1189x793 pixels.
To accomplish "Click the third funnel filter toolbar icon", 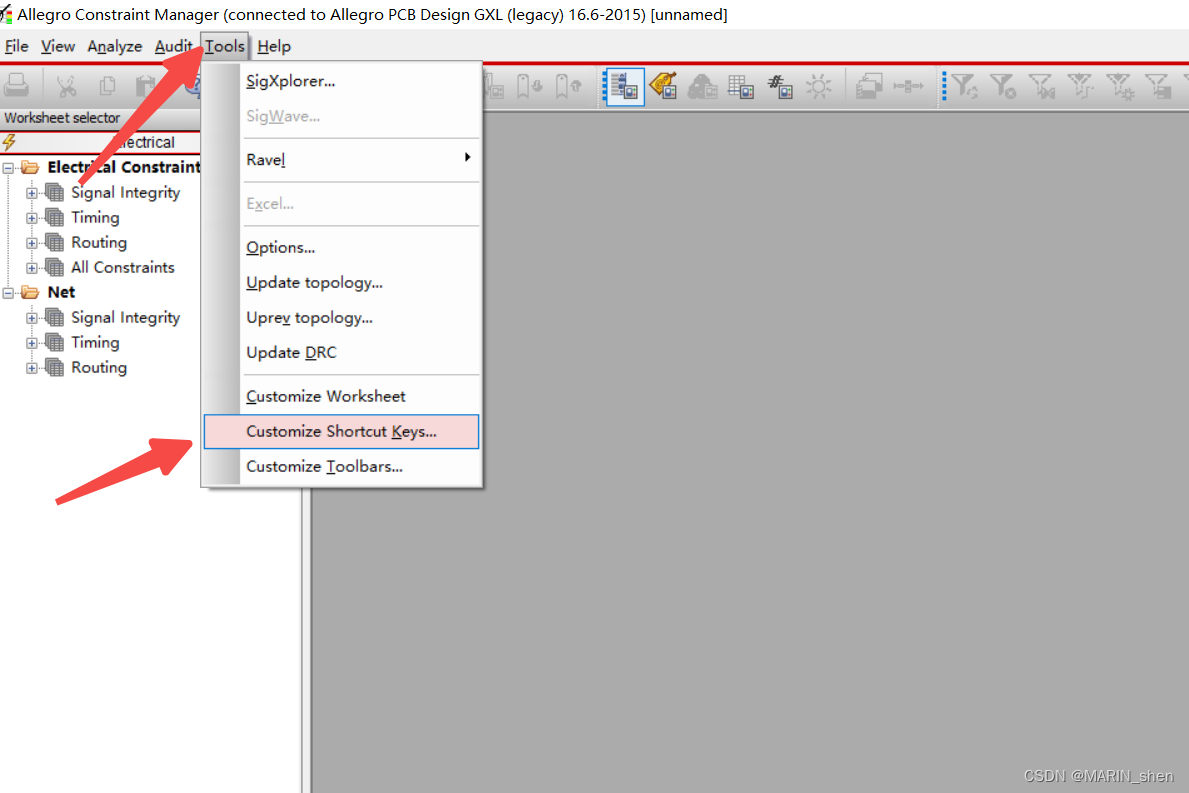I will pos(1042,86).
